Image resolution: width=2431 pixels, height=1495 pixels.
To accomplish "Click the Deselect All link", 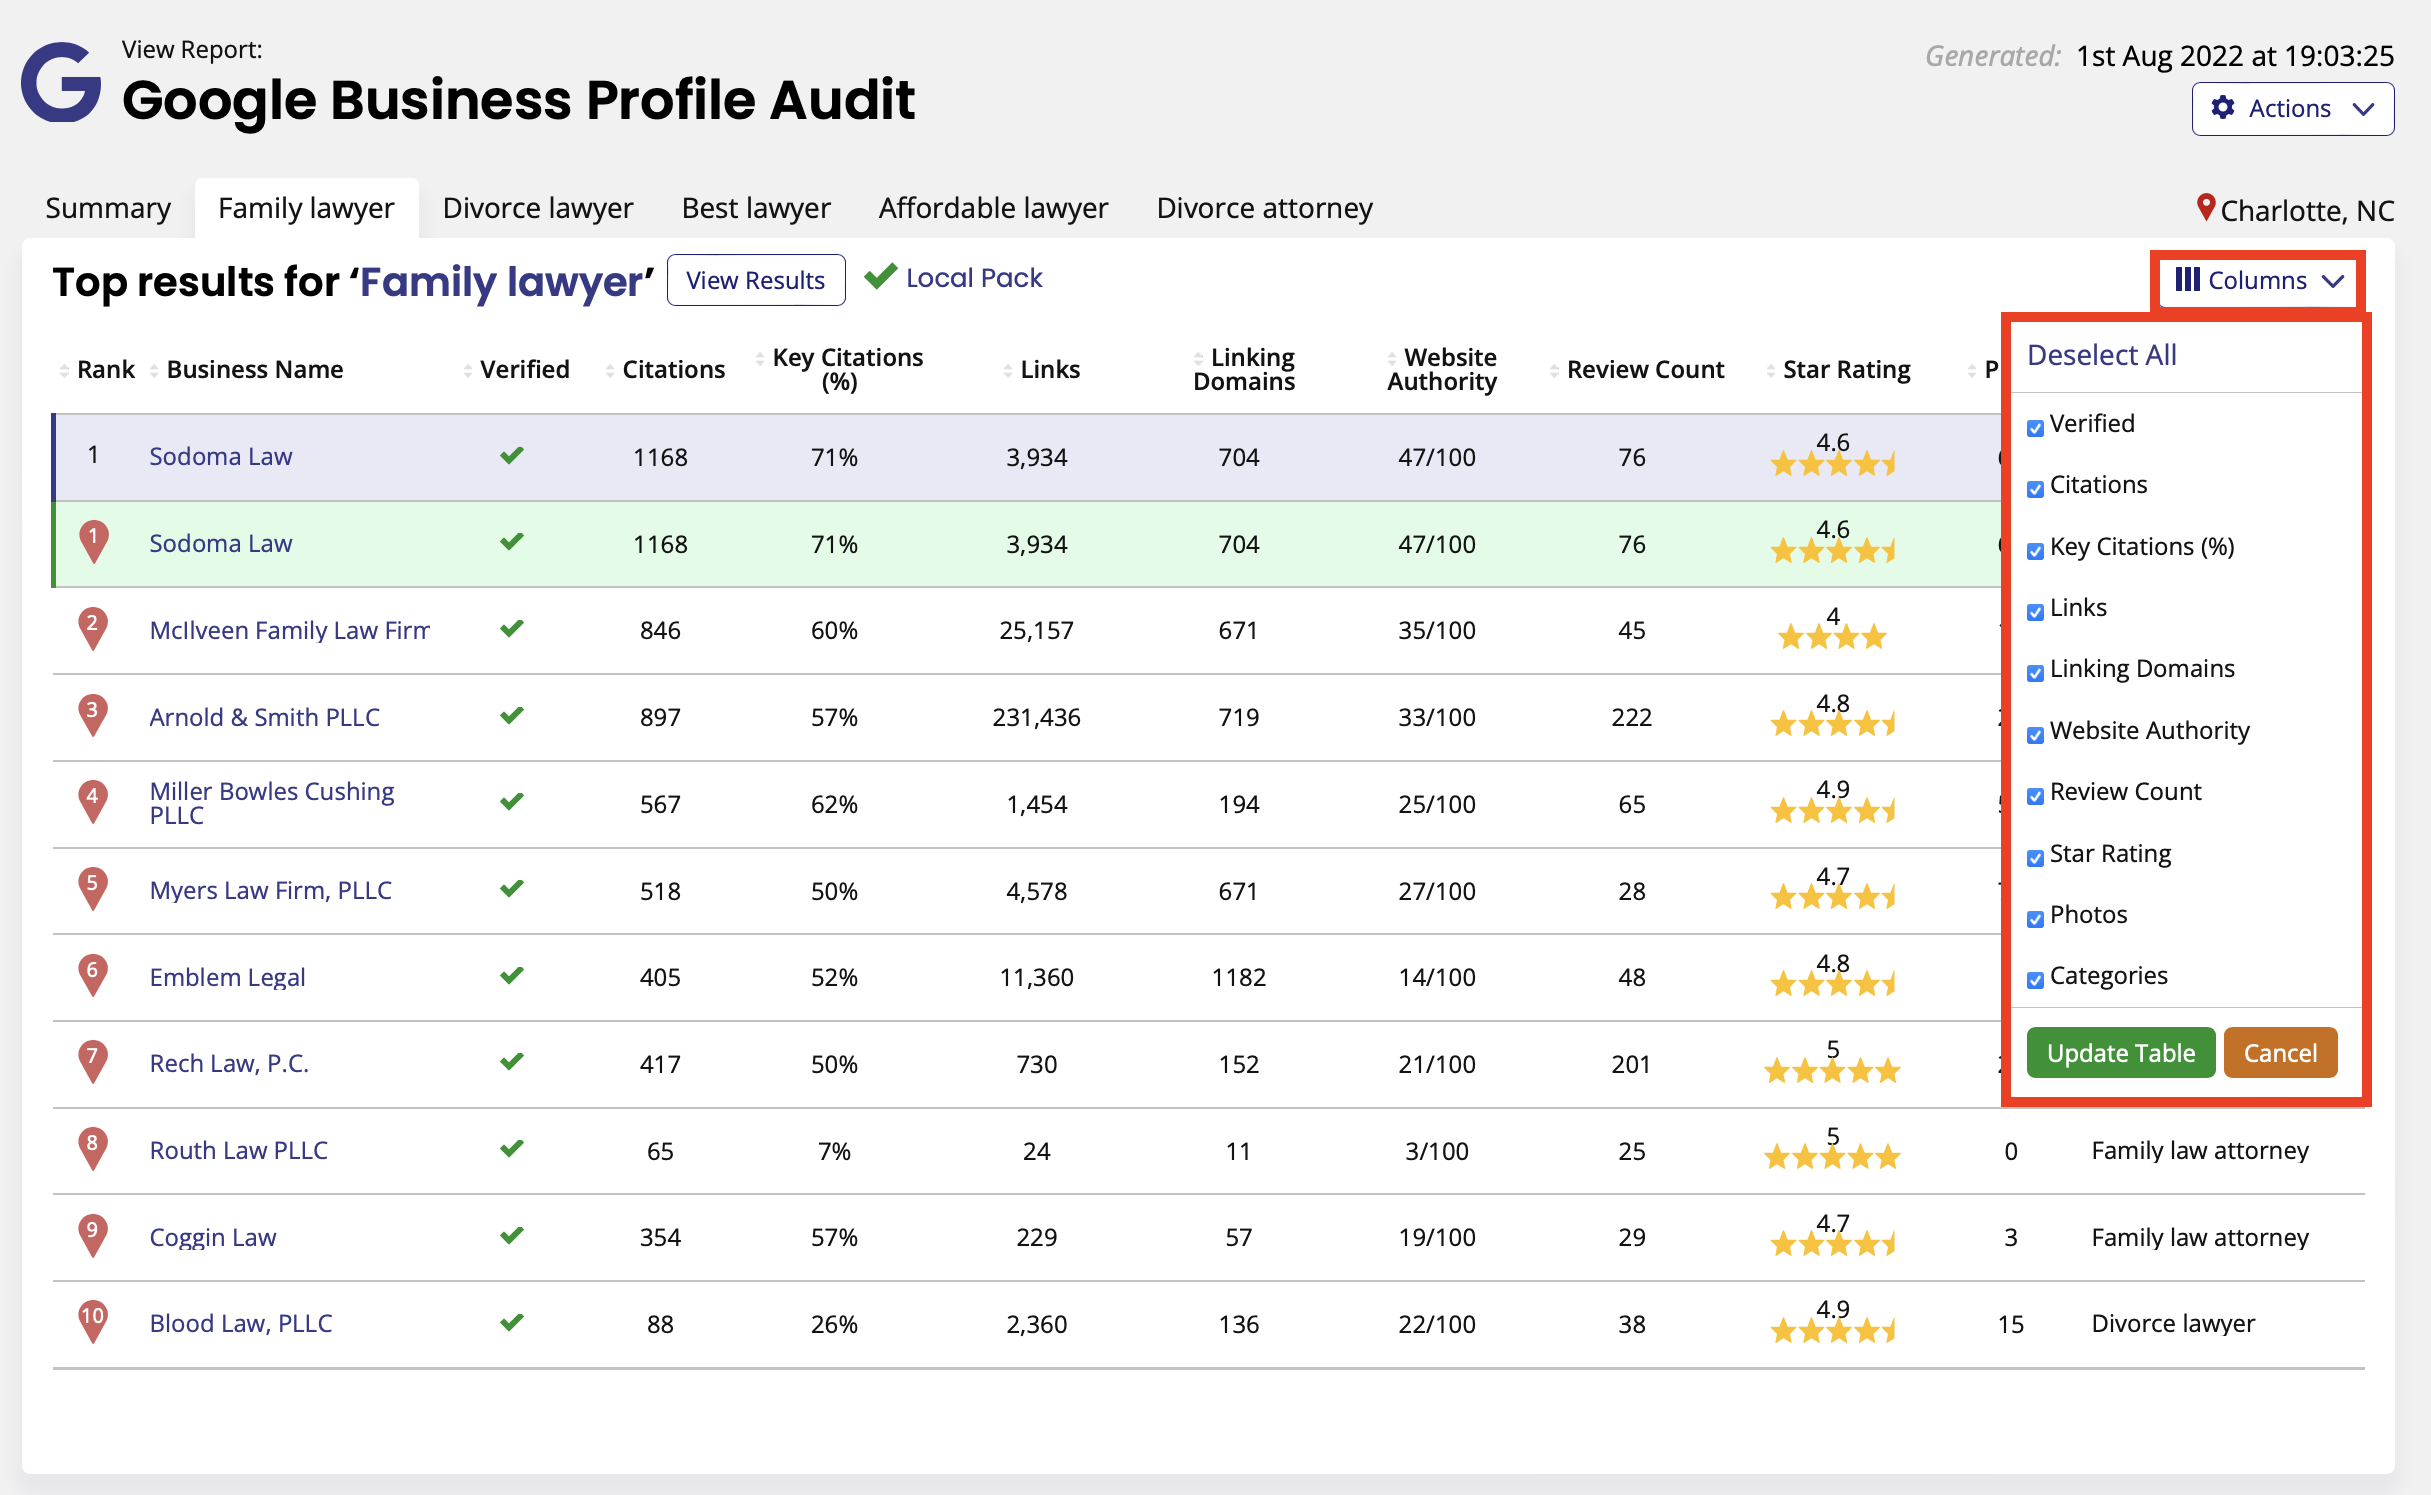I will tap(2101, 355).
